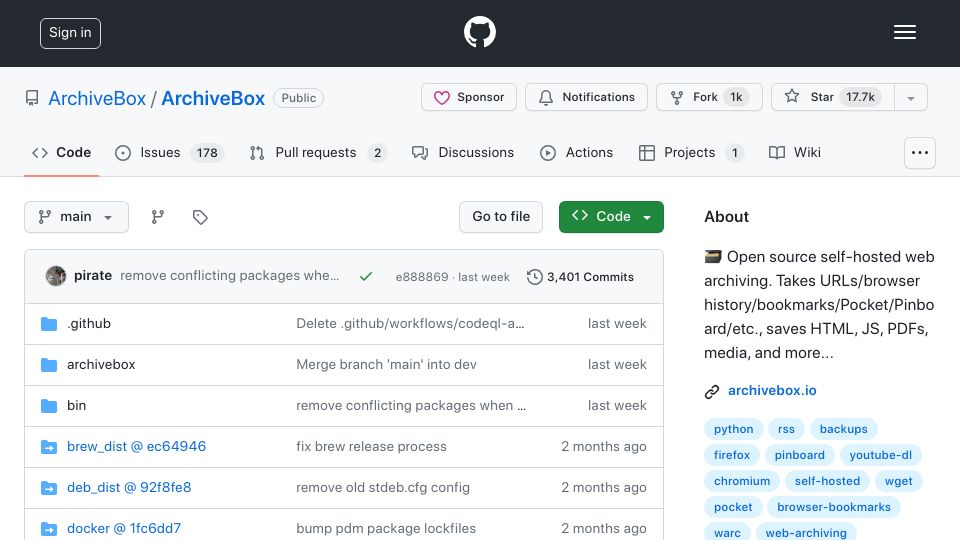960x540 pixels.
Task: Select the python topic tag
Action: pos(733,429)
